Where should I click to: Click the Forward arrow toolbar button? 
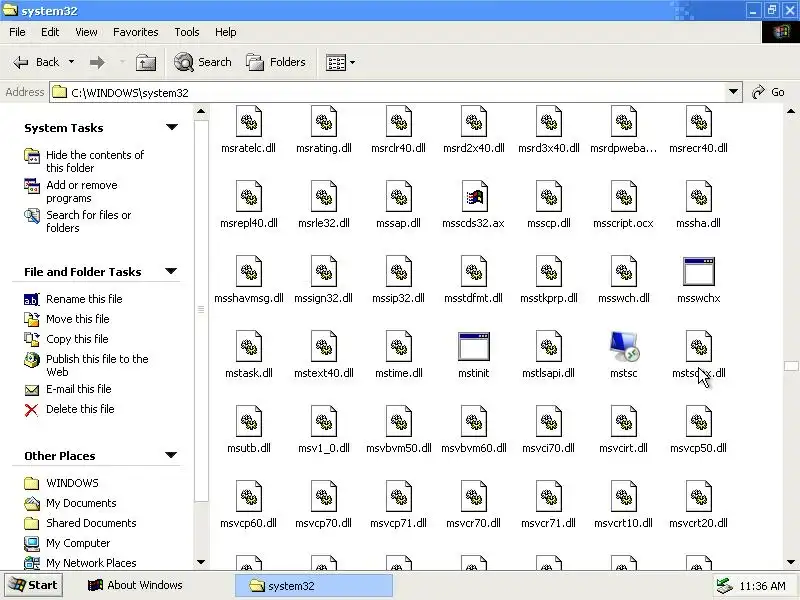coord(97,62)
